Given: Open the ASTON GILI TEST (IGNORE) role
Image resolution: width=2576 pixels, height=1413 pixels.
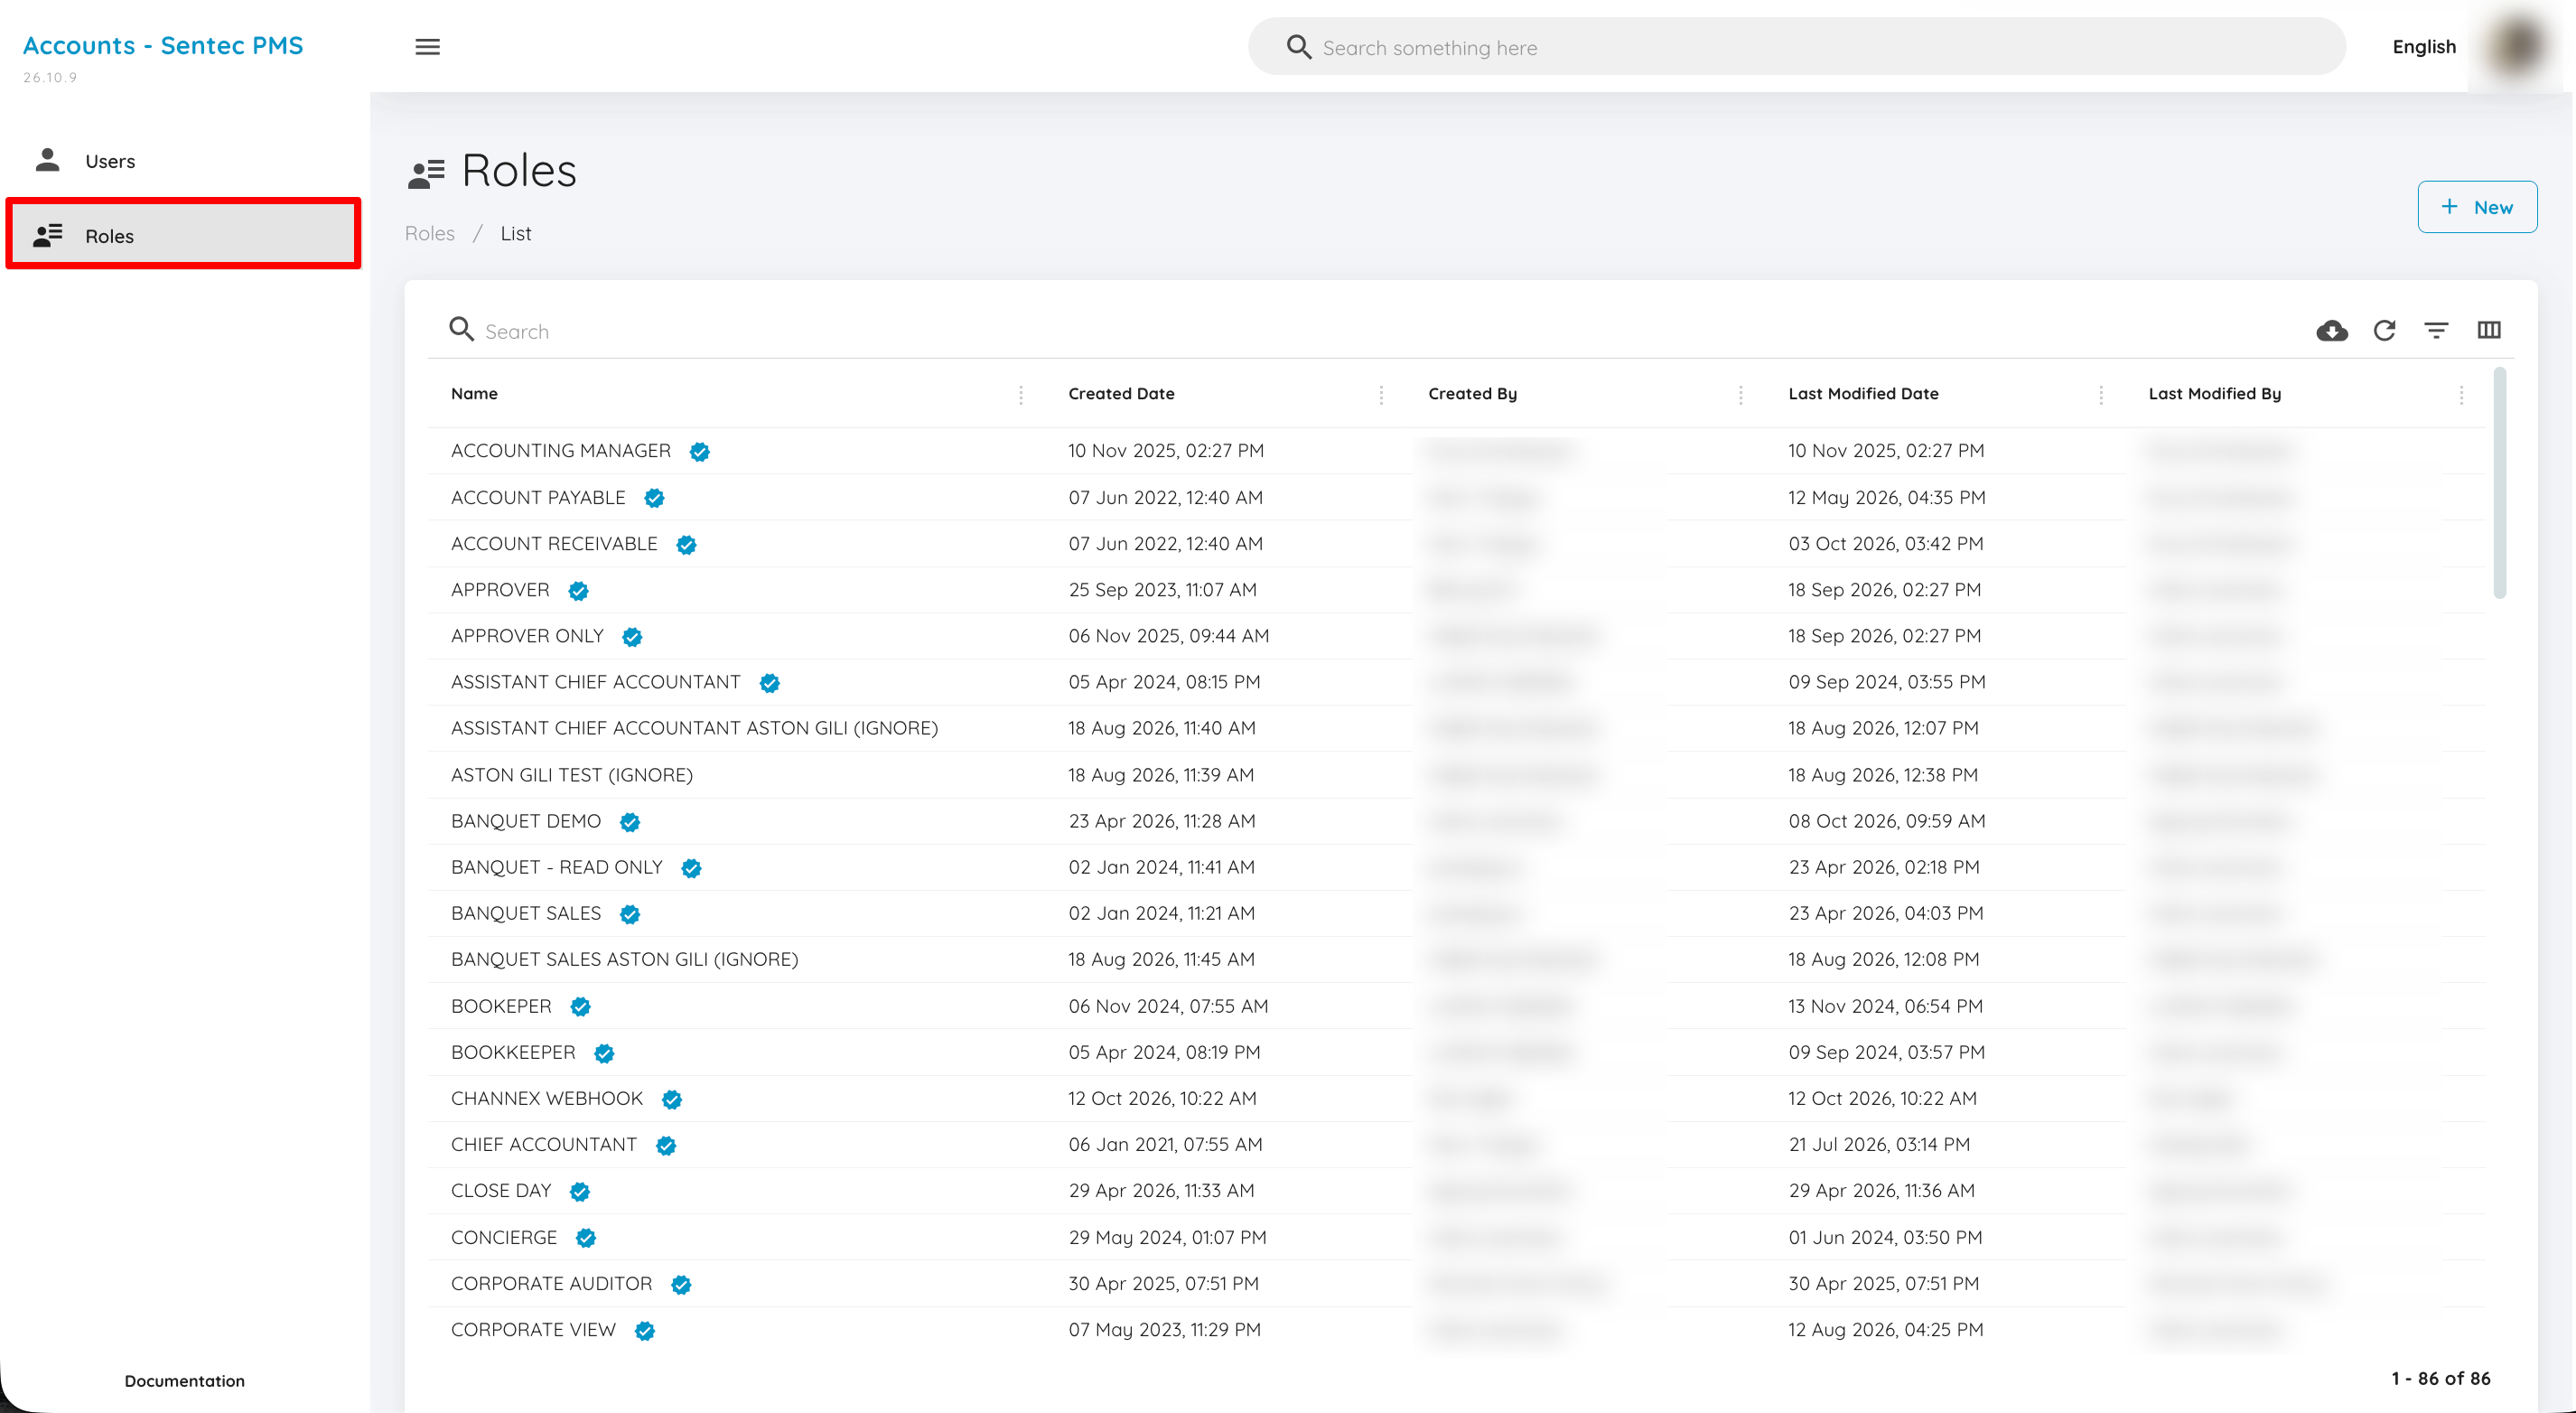Looking at the screenshot, I should (x=1456, y=775).
